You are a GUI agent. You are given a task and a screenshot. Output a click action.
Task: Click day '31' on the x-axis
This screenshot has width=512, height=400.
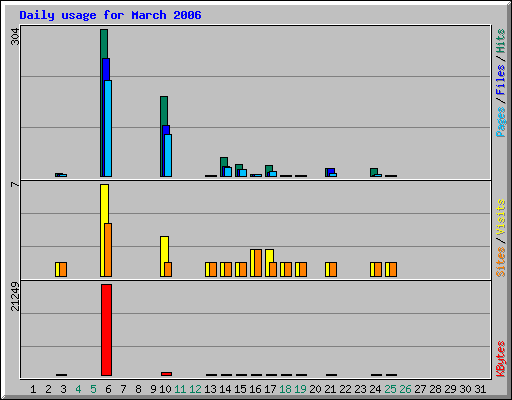click(x=480, y=389)
